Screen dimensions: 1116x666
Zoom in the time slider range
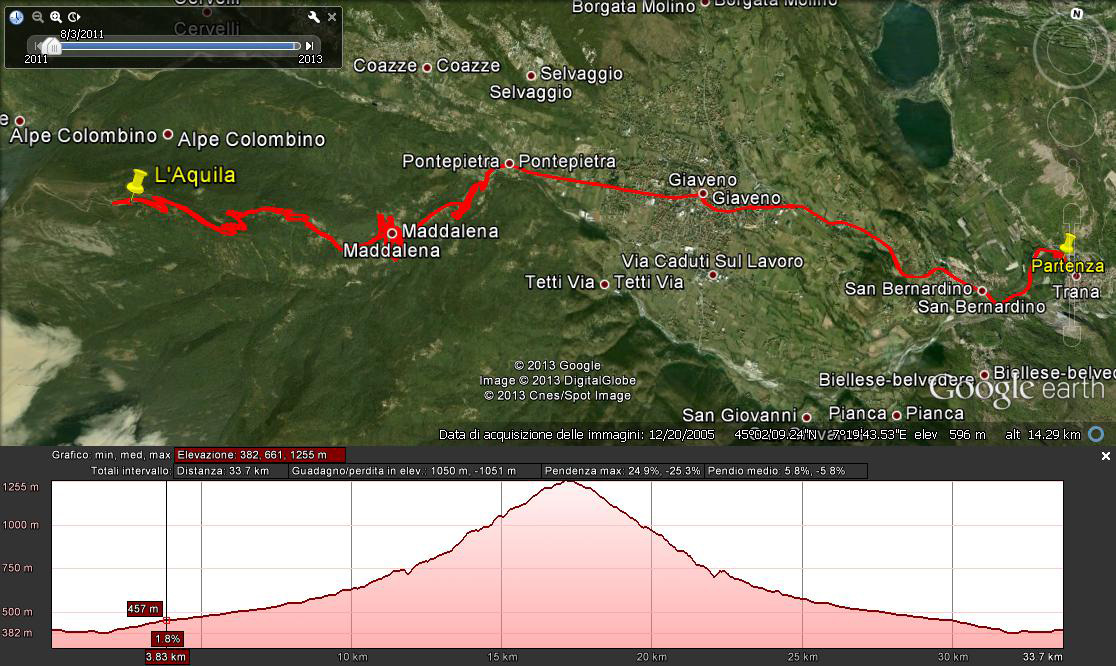(x=56, y=17)
